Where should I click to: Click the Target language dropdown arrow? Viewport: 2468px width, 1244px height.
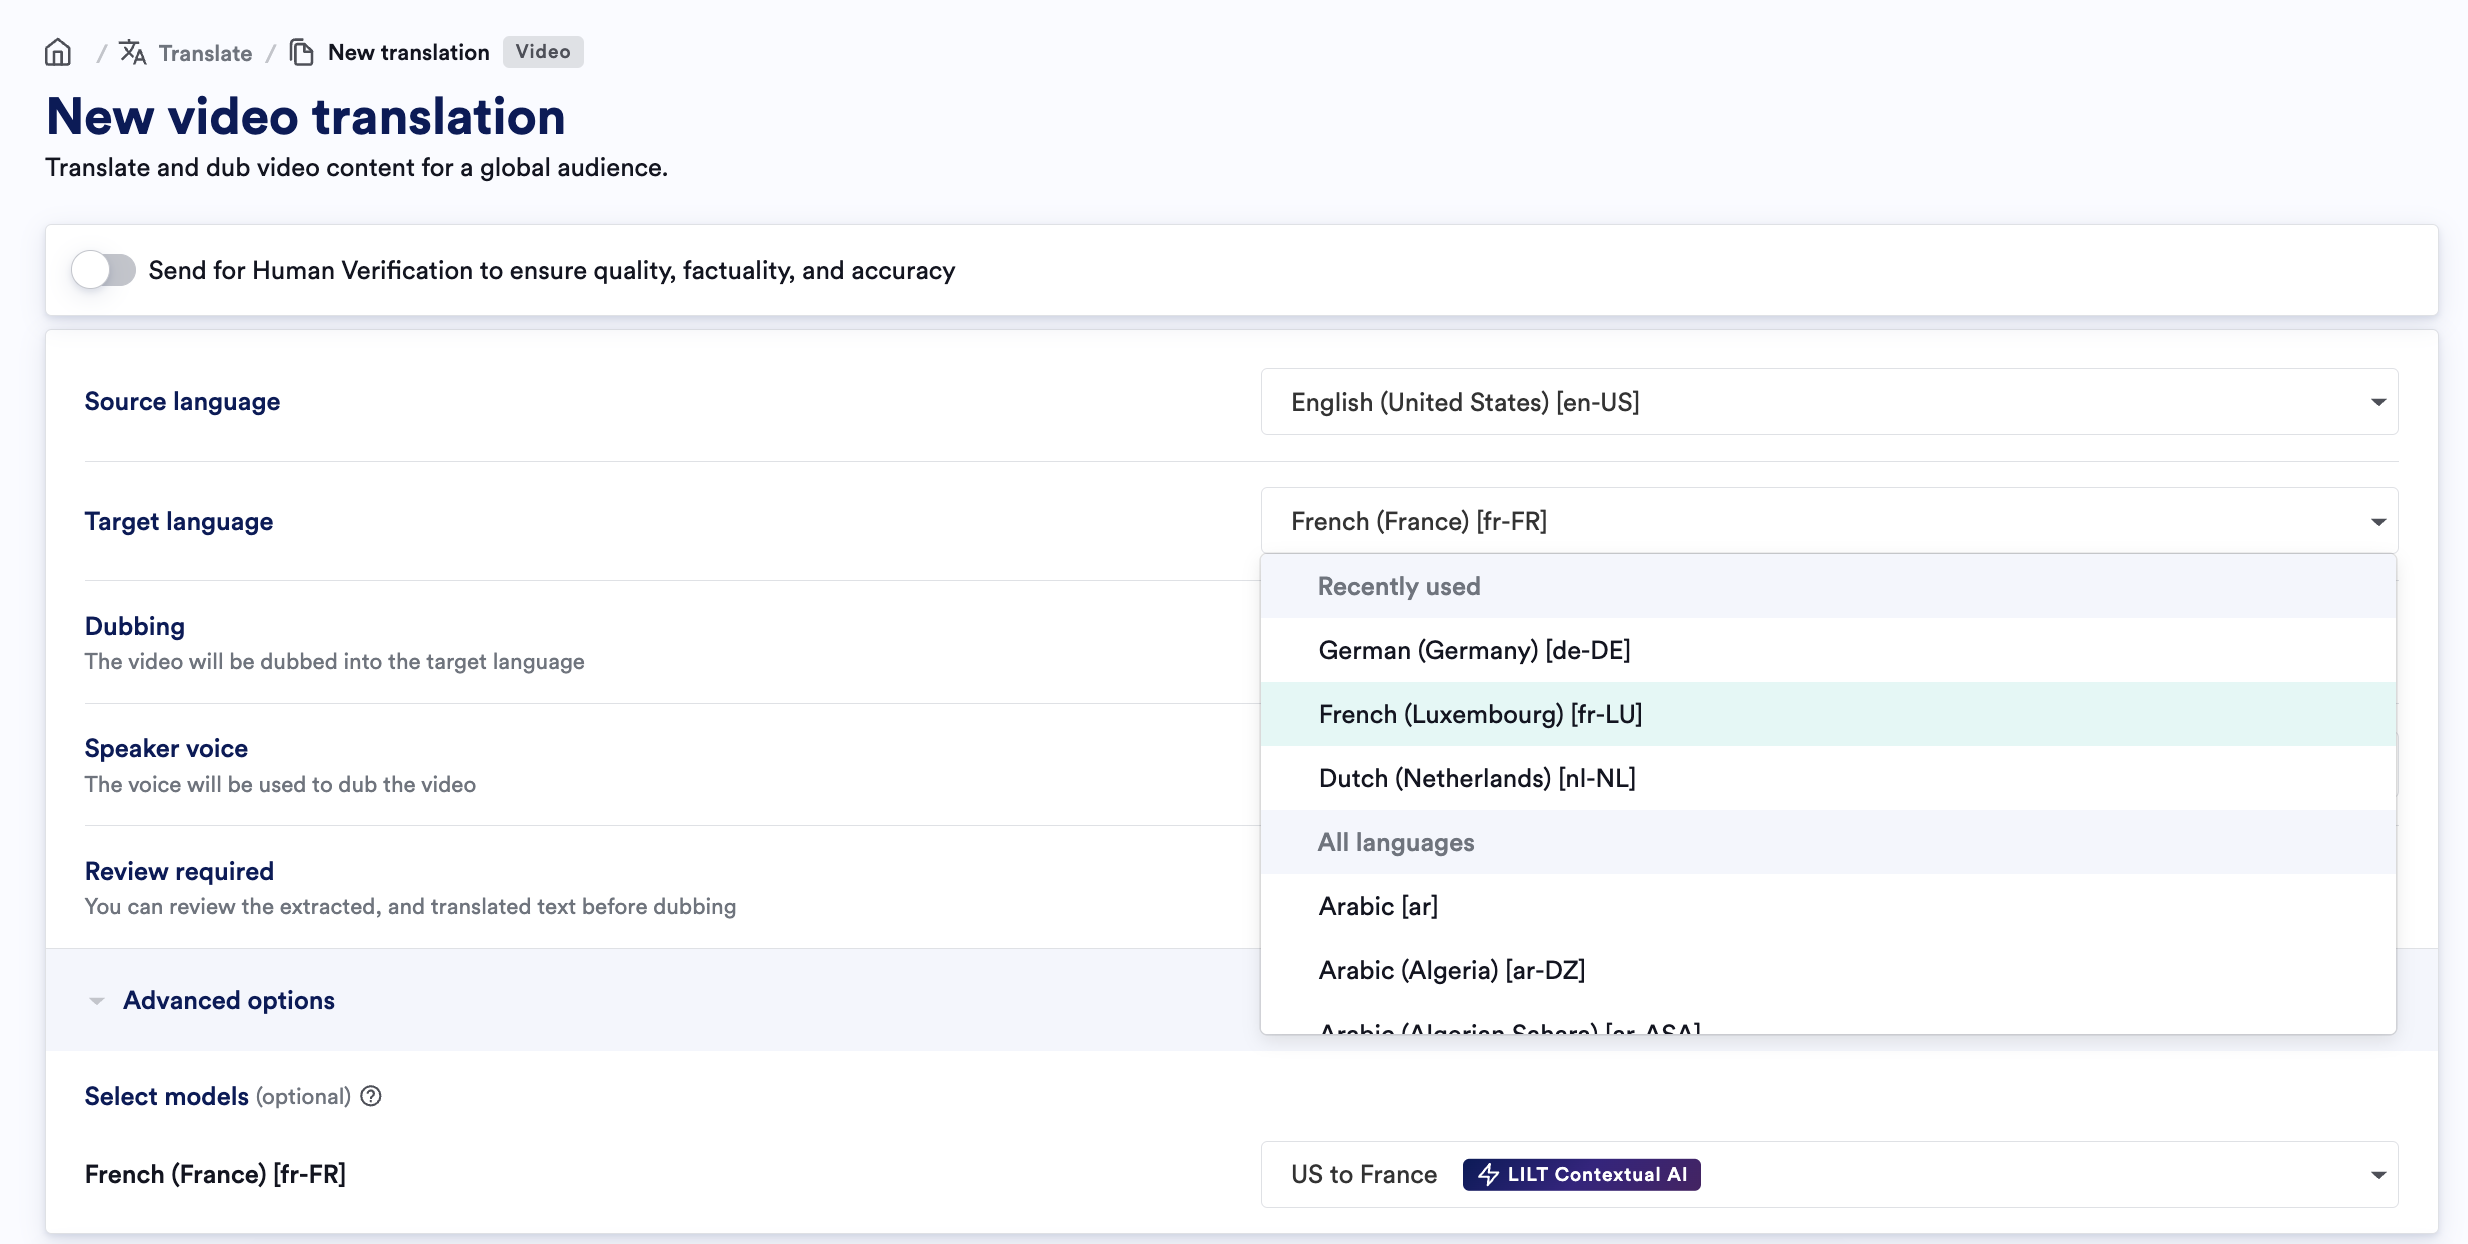[2378, 522]
